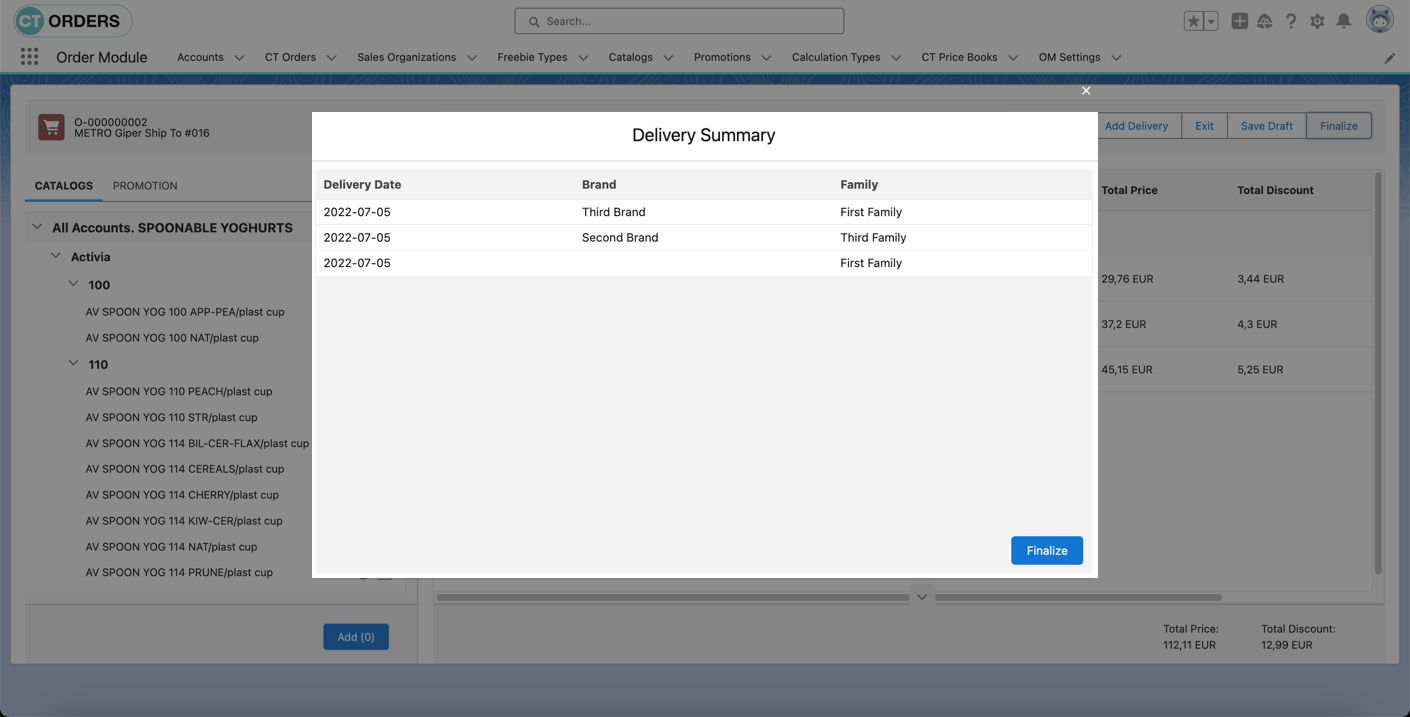
Task: Click the Trailhead guidance icon in the header
Action: tap(1264, 20)
